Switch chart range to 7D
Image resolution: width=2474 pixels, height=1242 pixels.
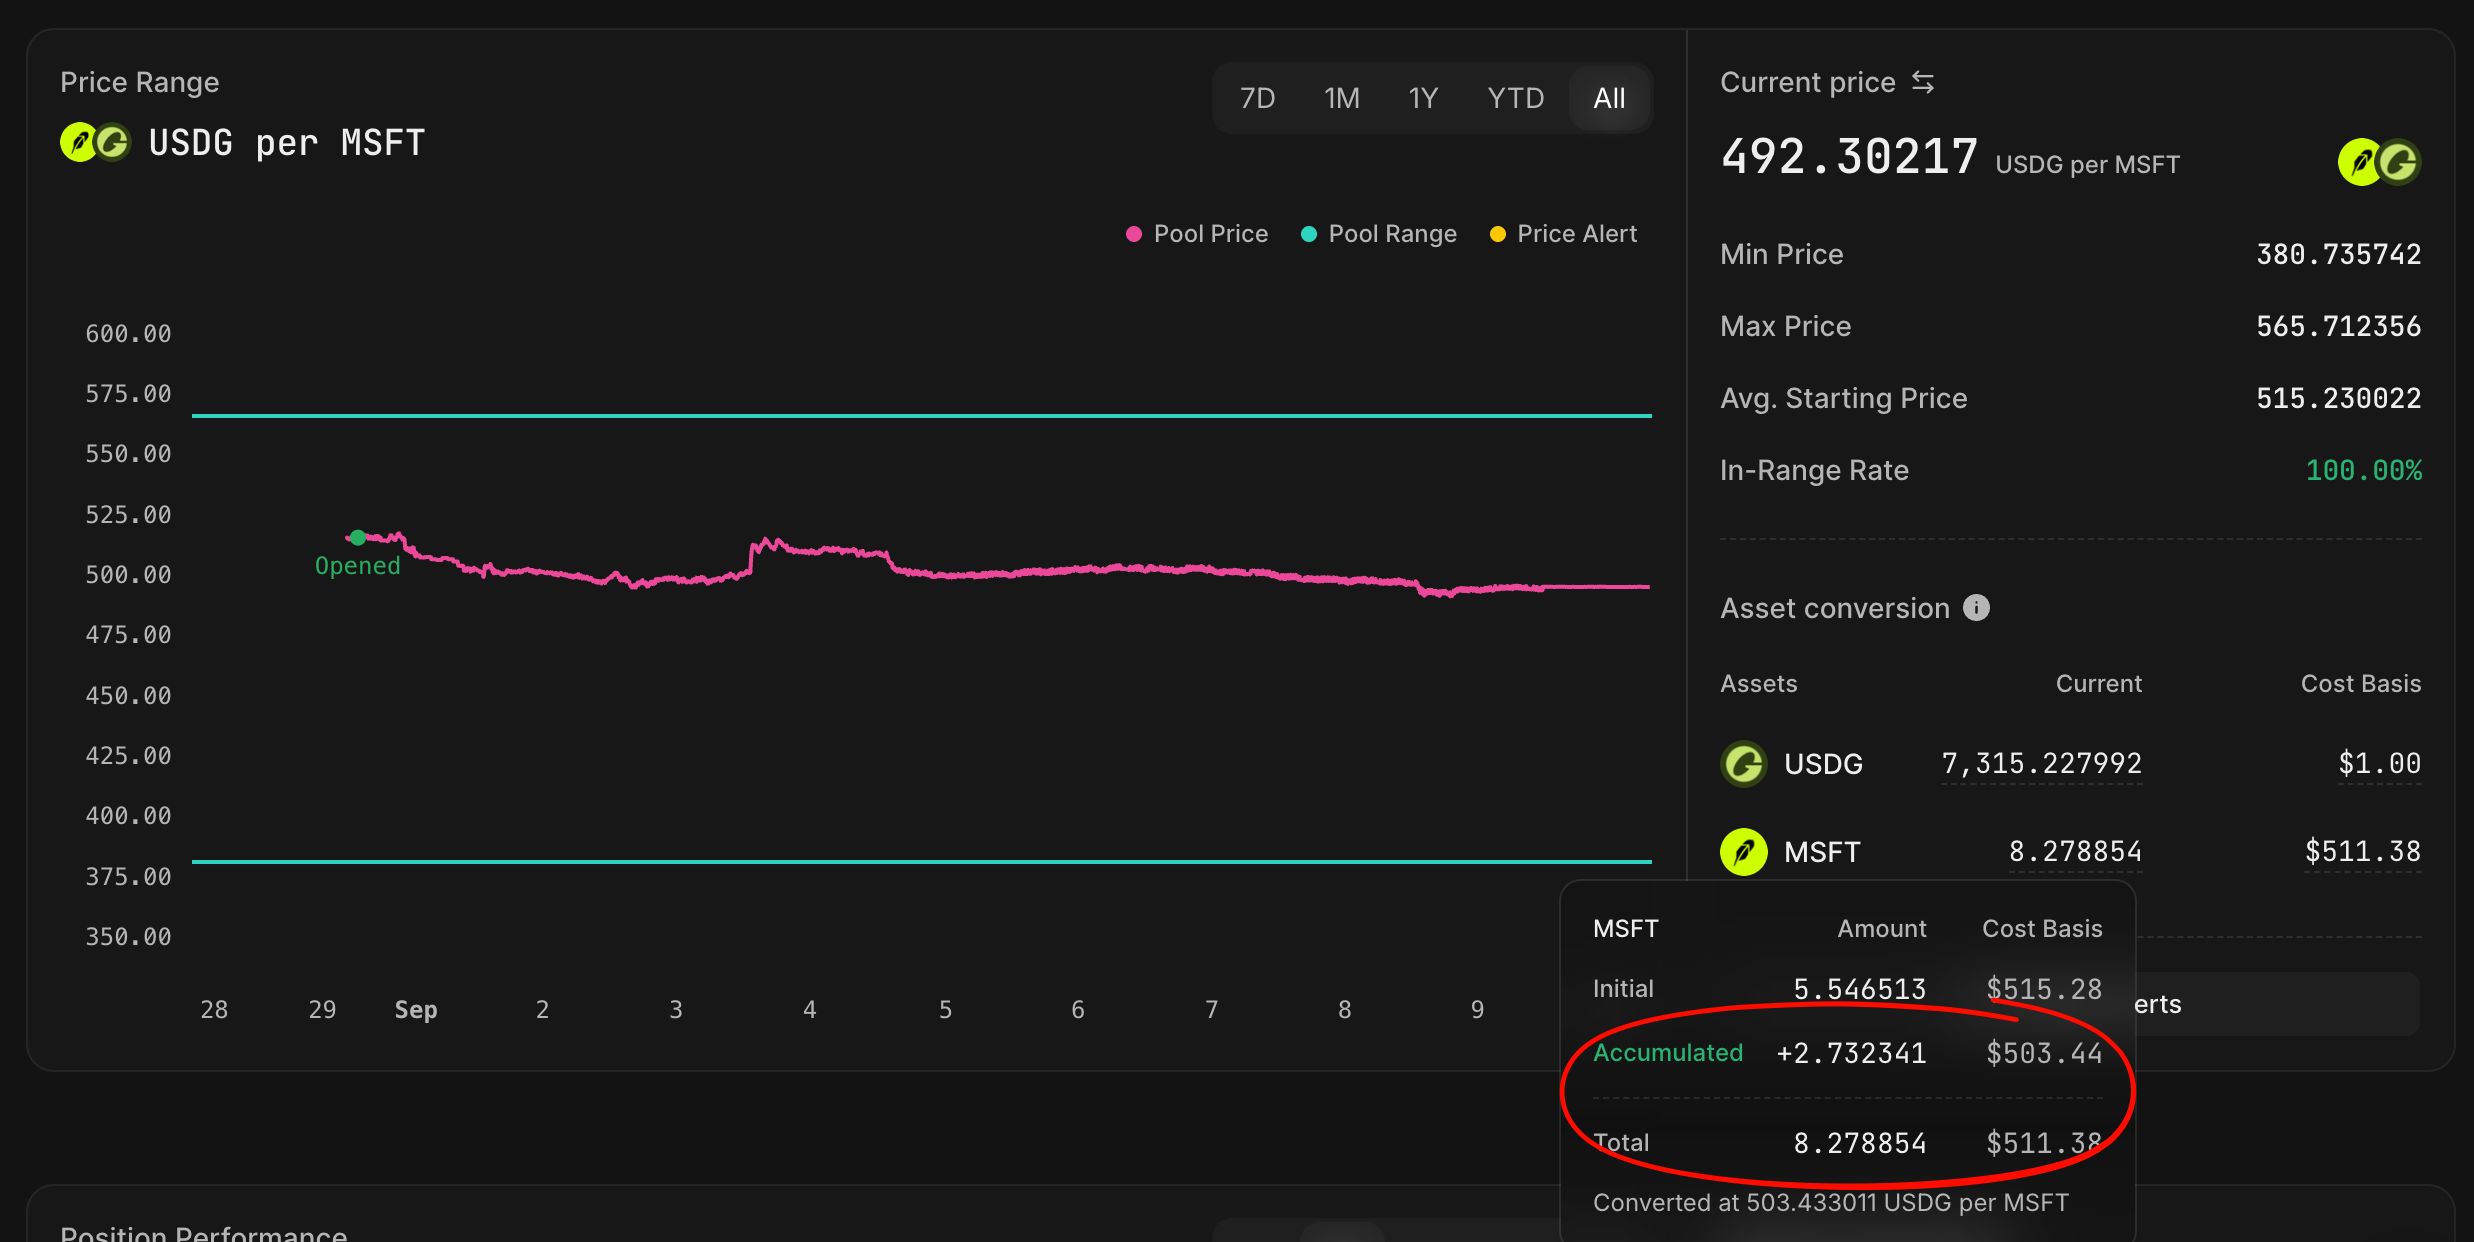click(x=1257, y=98)
